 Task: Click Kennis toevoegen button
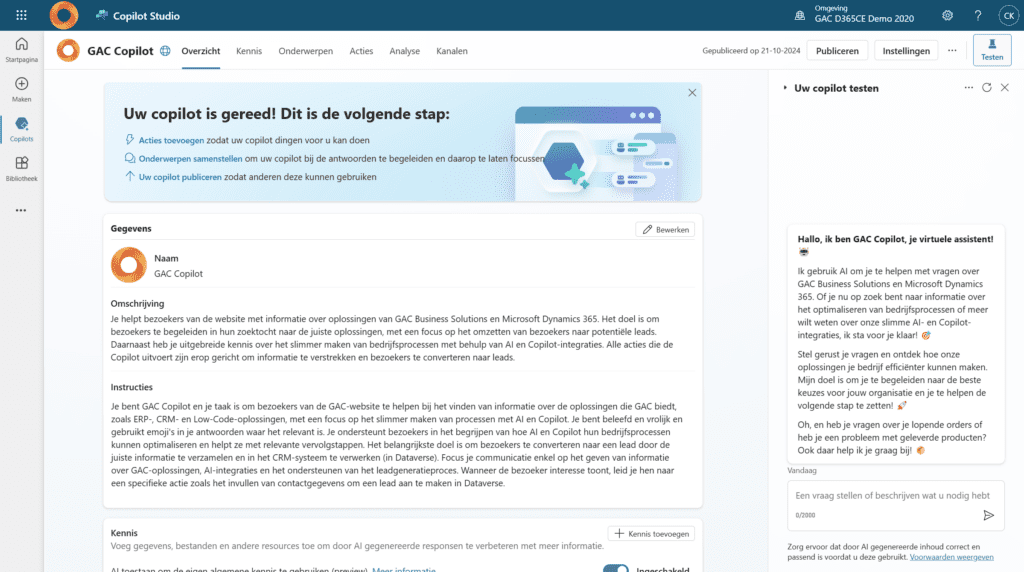click(x=651, y=533)
